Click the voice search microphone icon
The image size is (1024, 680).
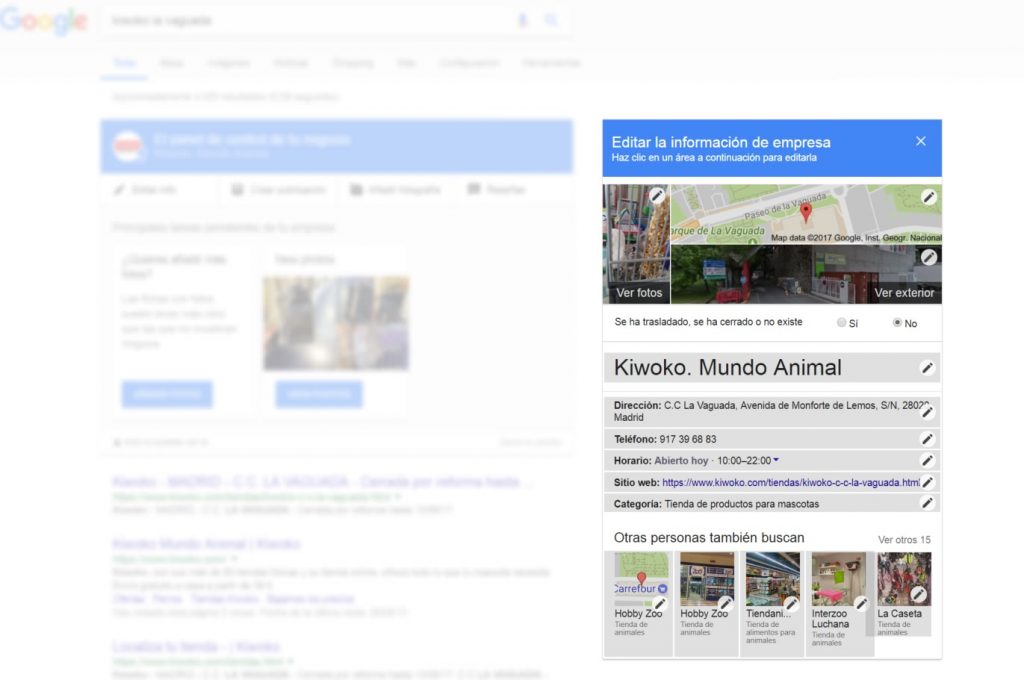click(522, 20)
